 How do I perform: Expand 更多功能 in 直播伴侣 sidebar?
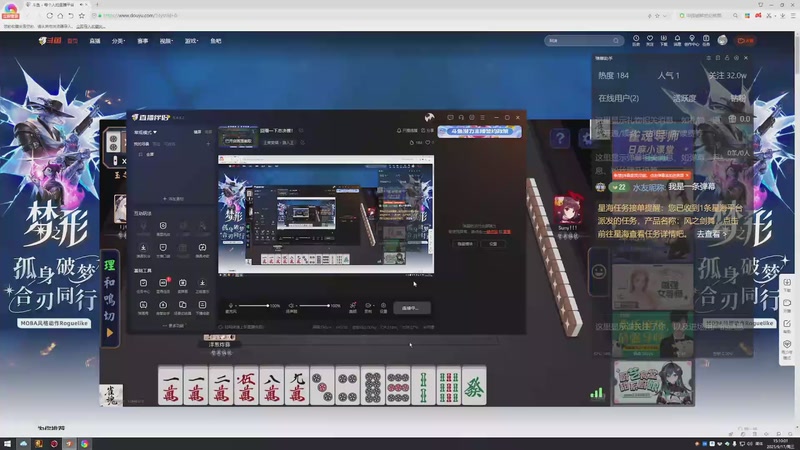pyautogui.click(x=173, y=326)
